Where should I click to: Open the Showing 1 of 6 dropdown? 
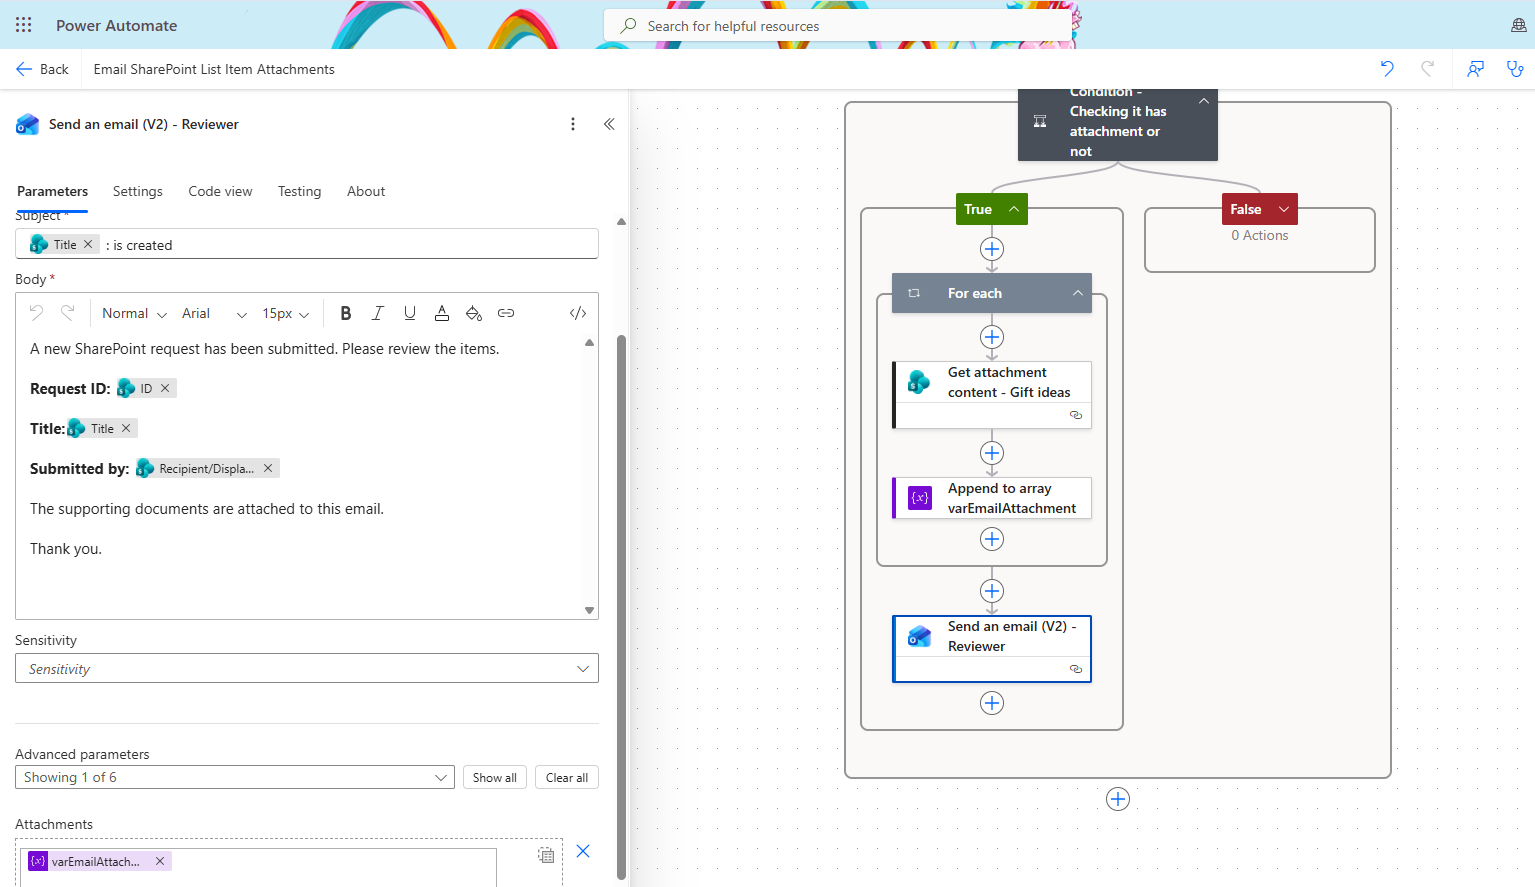tap(235, 777)
